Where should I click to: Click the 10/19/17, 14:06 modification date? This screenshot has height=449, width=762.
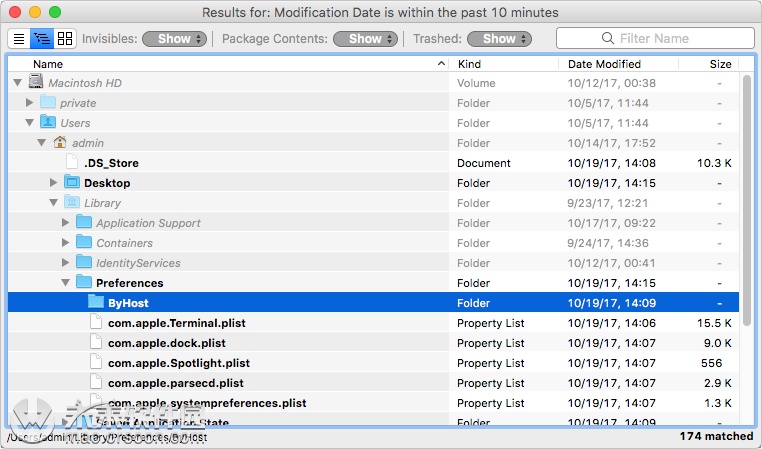click(612, 323)
